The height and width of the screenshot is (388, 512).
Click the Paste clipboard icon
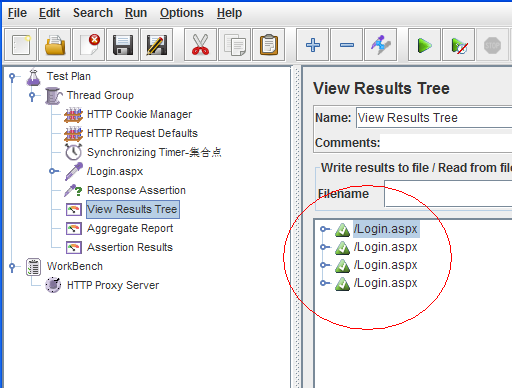point(269,45)
